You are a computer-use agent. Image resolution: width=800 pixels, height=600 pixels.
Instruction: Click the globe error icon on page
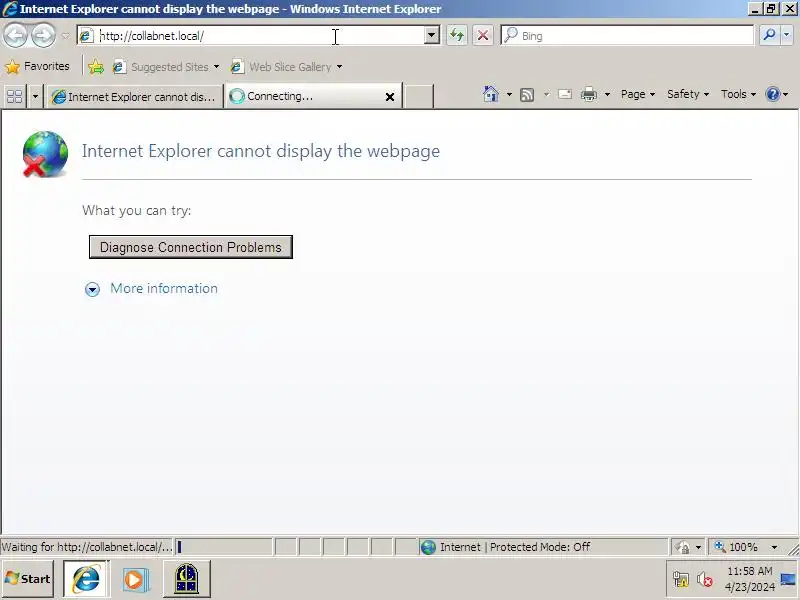point(45,154)
